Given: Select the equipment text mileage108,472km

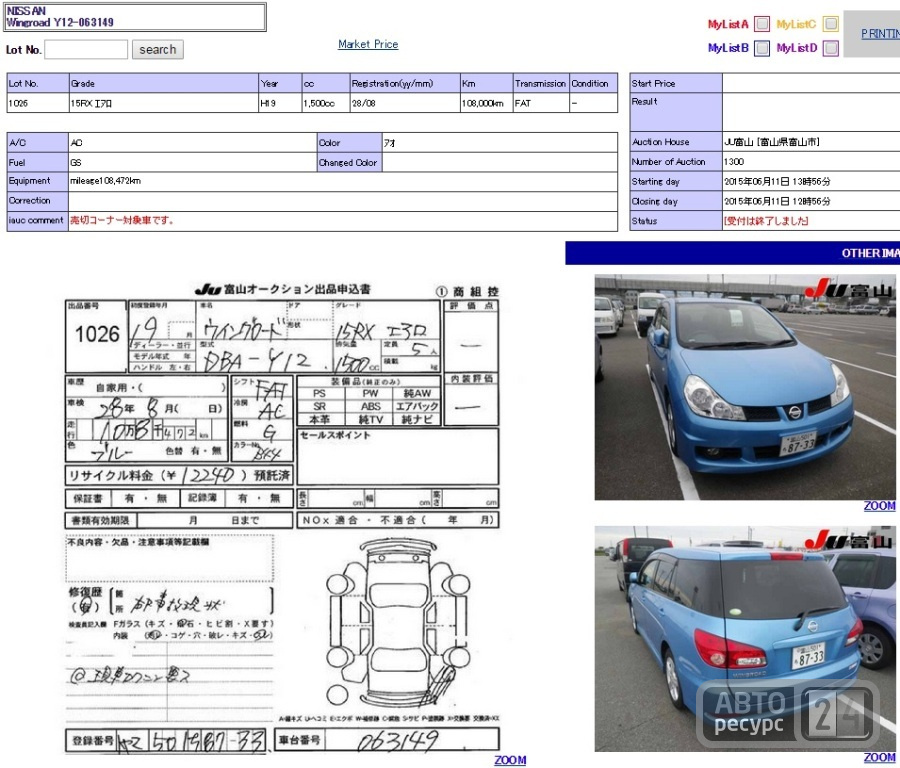Looking at the screenshot, I should [x=106, y=181].
